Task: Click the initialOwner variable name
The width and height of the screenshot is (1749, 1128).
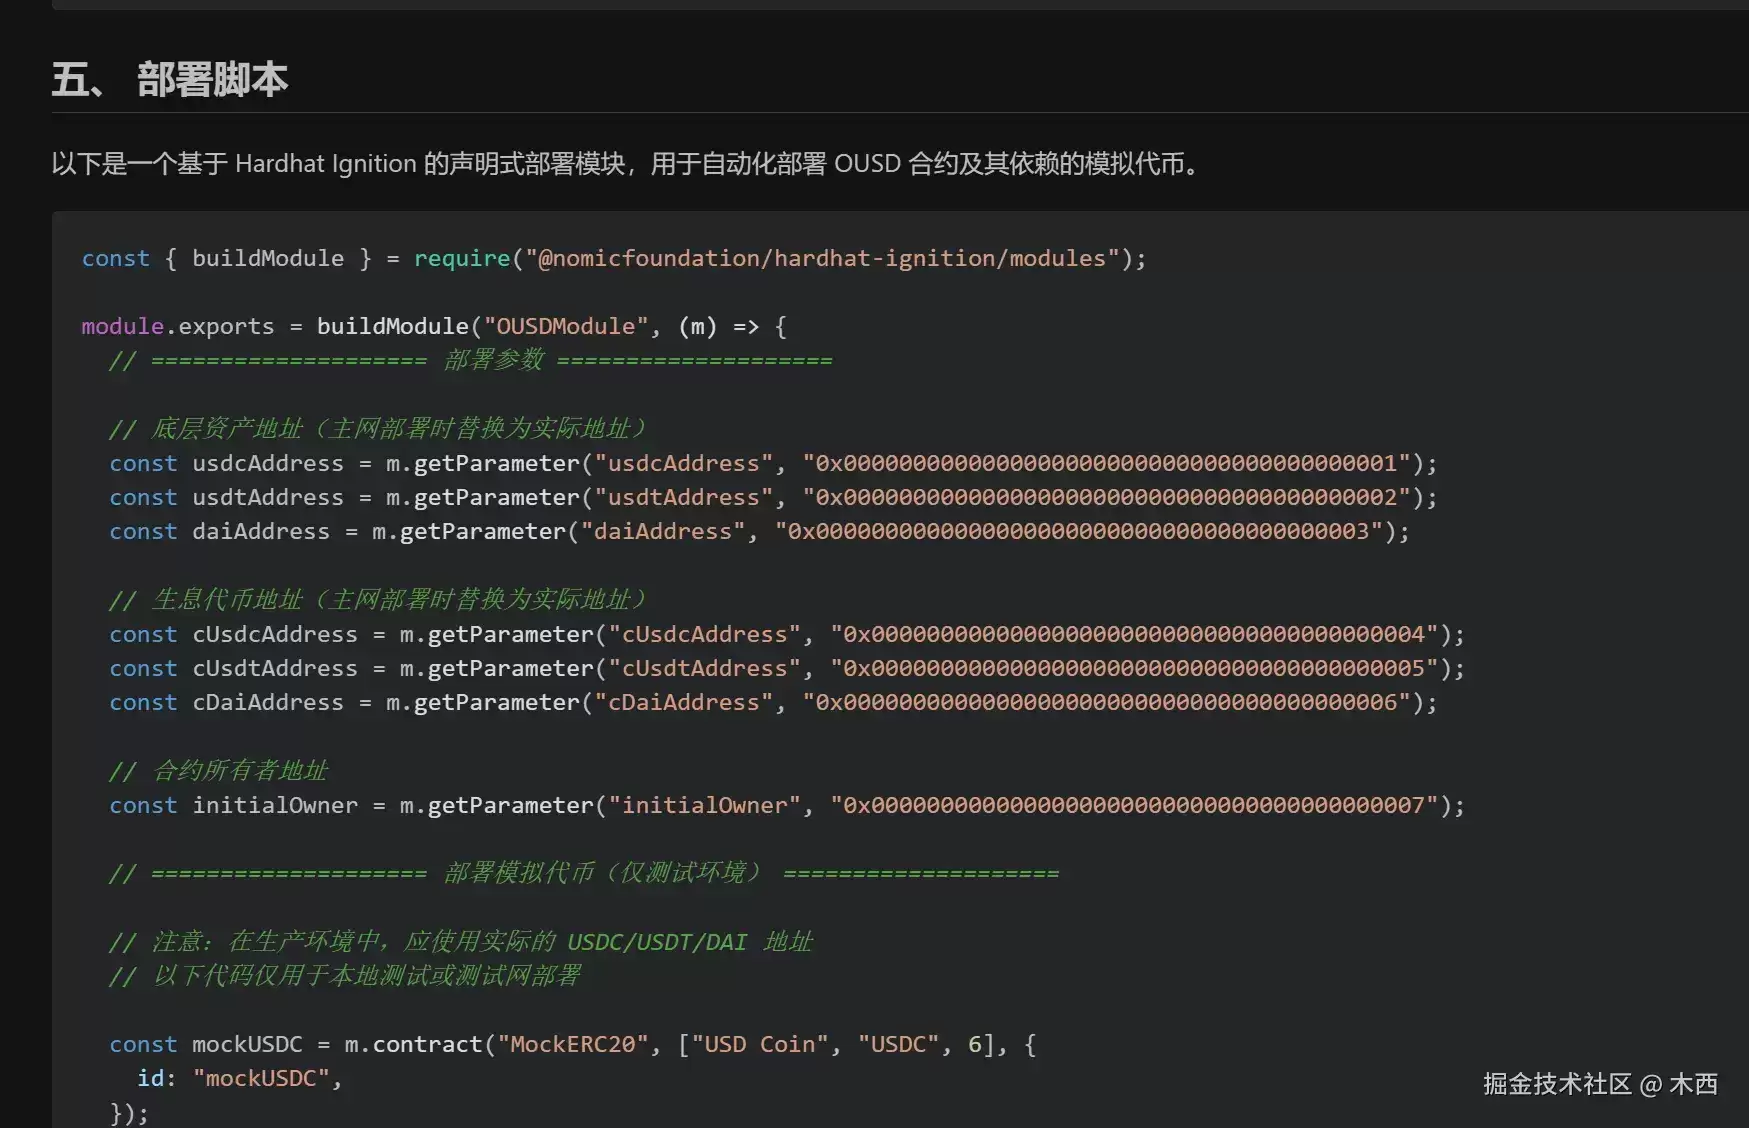Action: 275,805
